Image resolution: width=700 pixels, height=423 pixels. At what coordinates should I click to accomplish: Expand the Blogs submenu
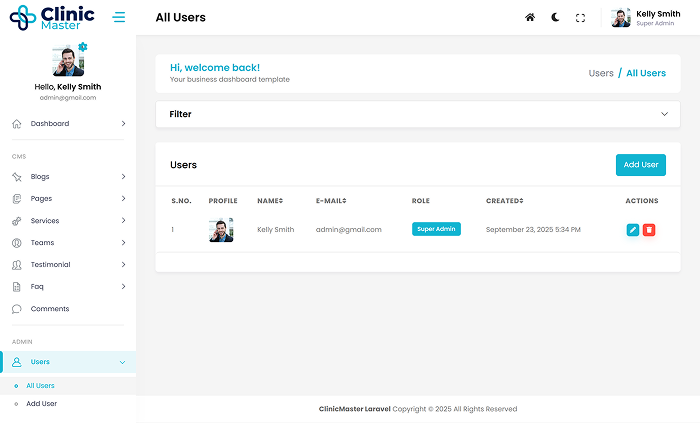68,177
